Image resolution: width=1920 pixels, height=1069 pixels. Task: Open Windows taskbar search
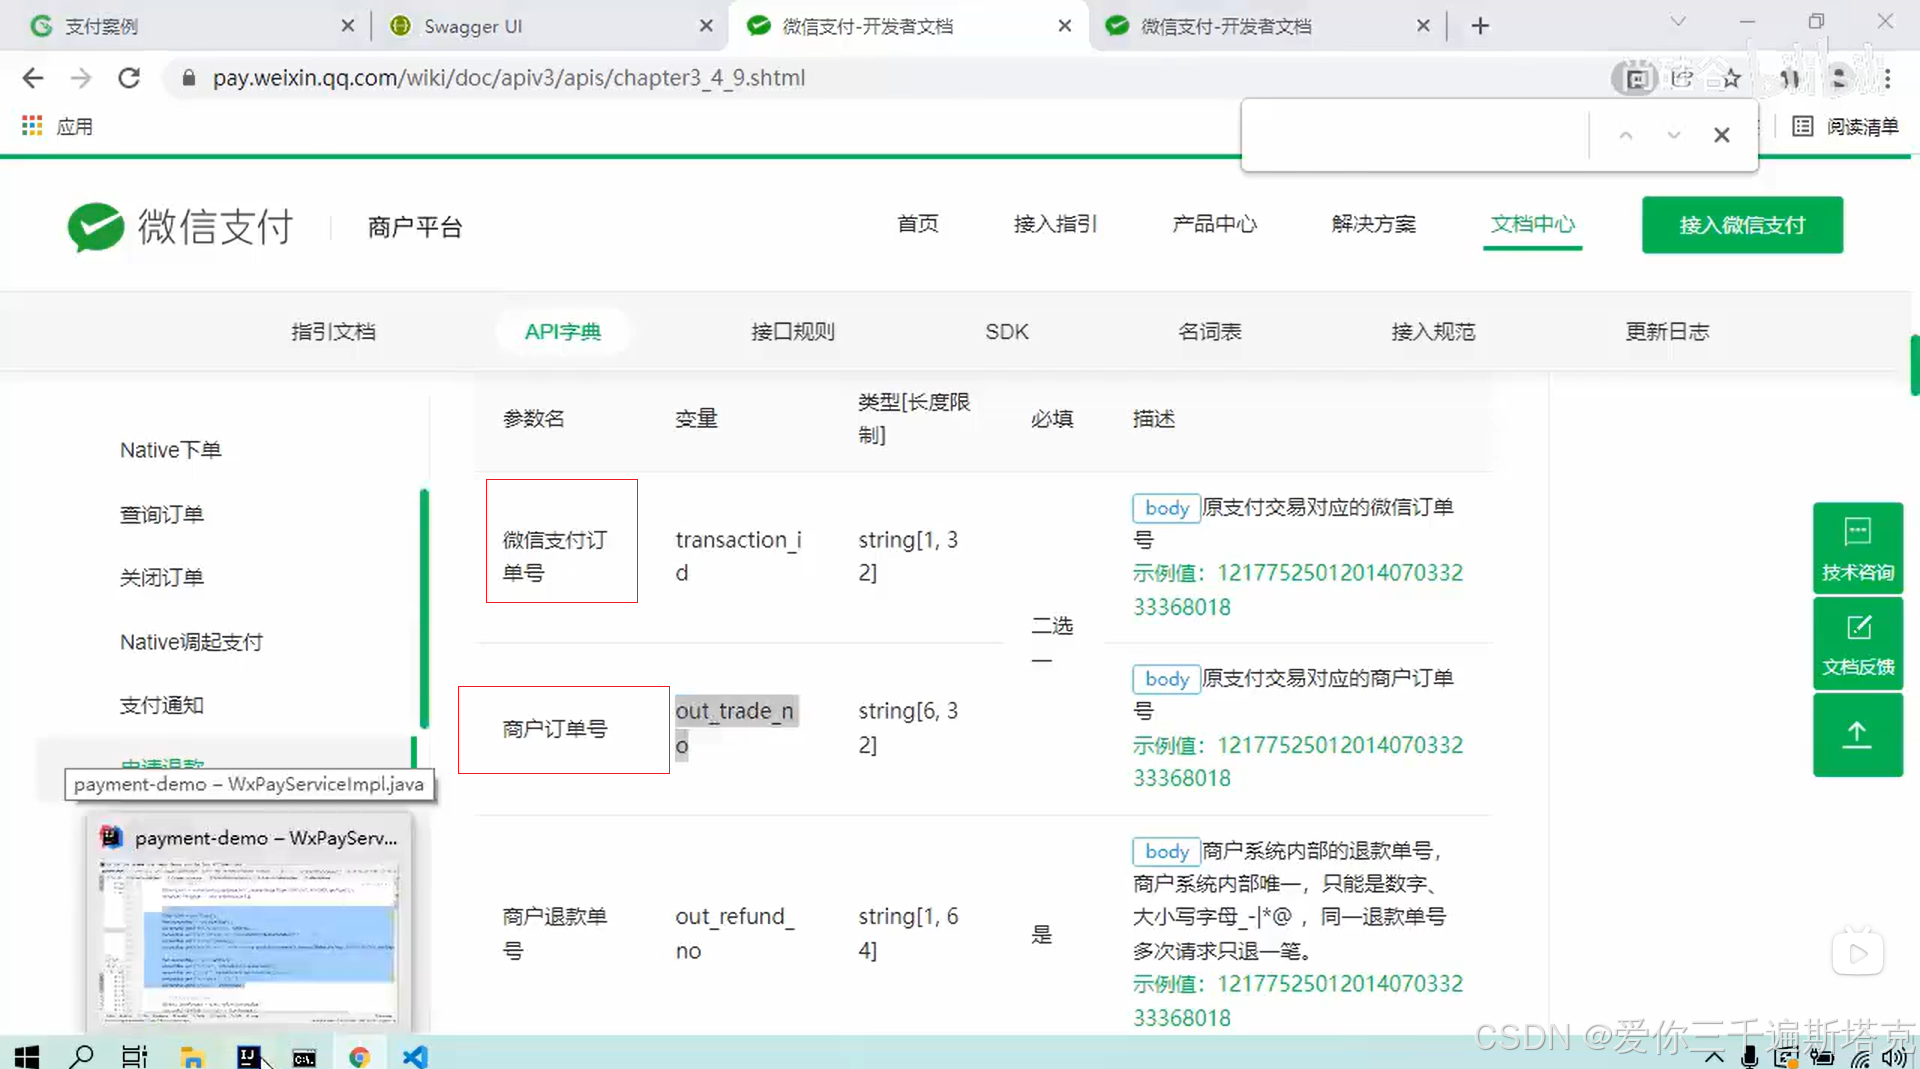point(81,1055)
